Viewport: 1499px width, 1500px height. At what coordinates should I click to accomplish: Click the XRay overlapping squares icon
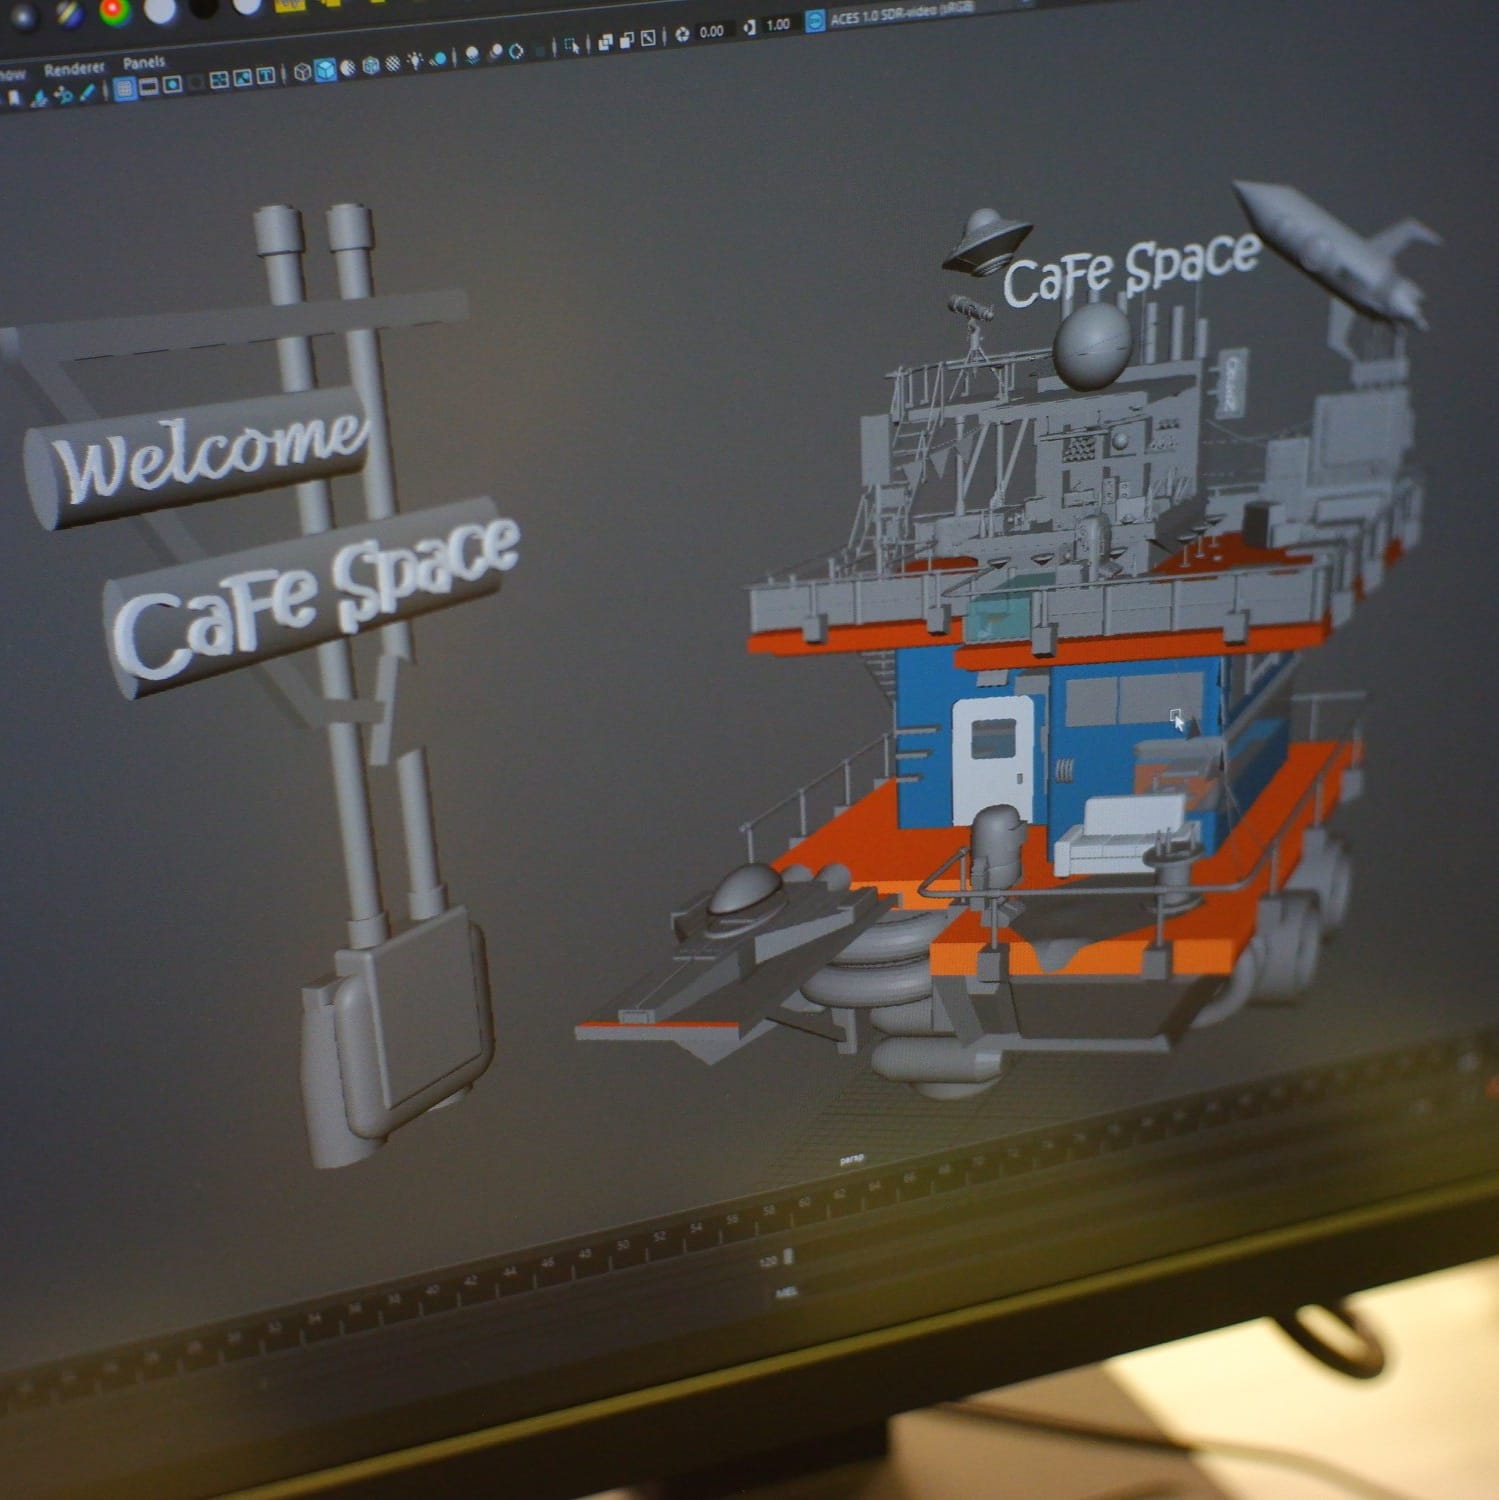click(605, 42)
